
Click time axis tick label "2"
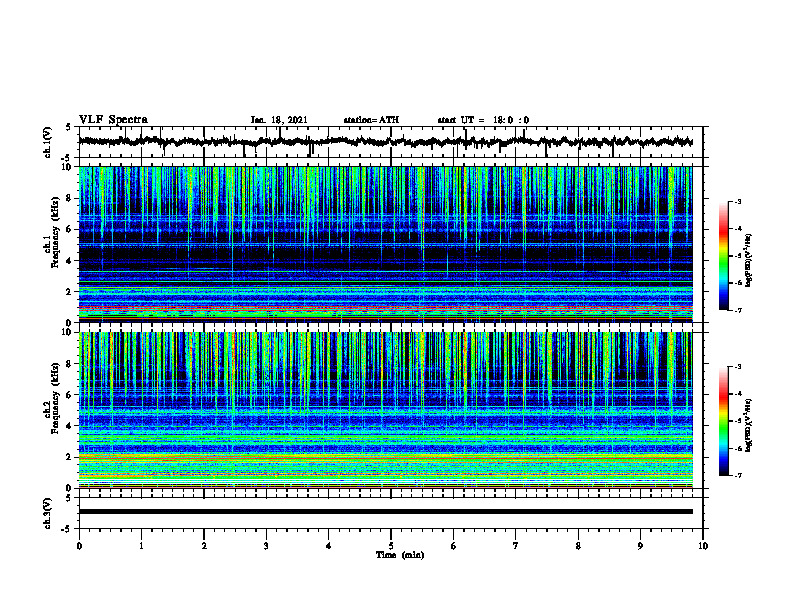click(204, 546)
